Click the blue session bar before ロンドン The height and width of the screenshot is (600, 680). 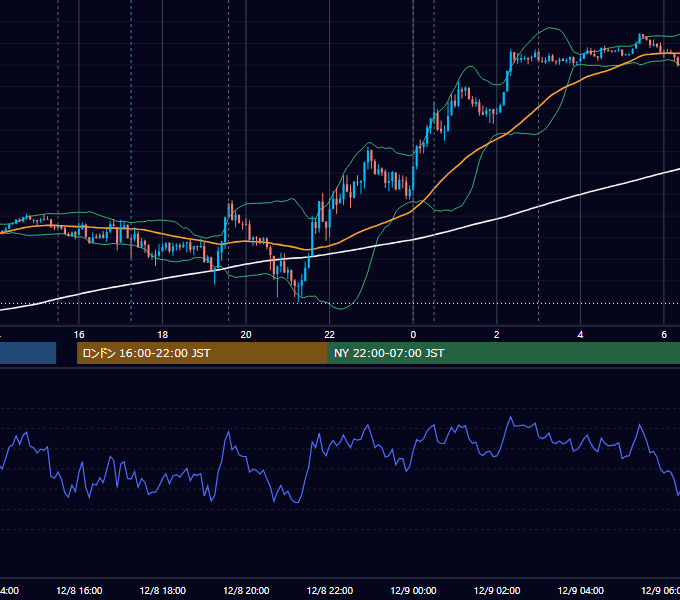(28, 353)
